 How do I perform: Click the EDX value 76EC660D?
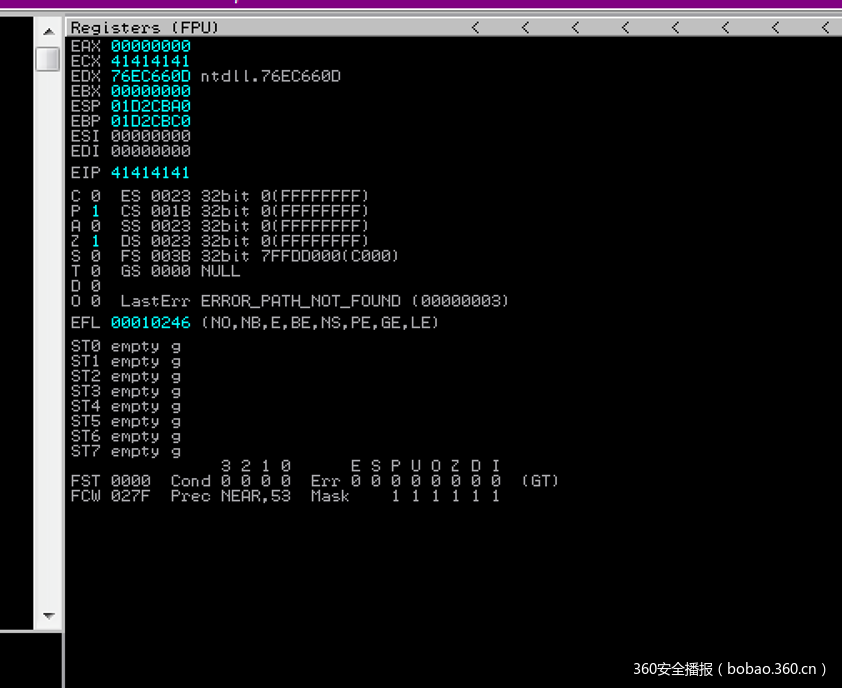[x=150, y=76]
